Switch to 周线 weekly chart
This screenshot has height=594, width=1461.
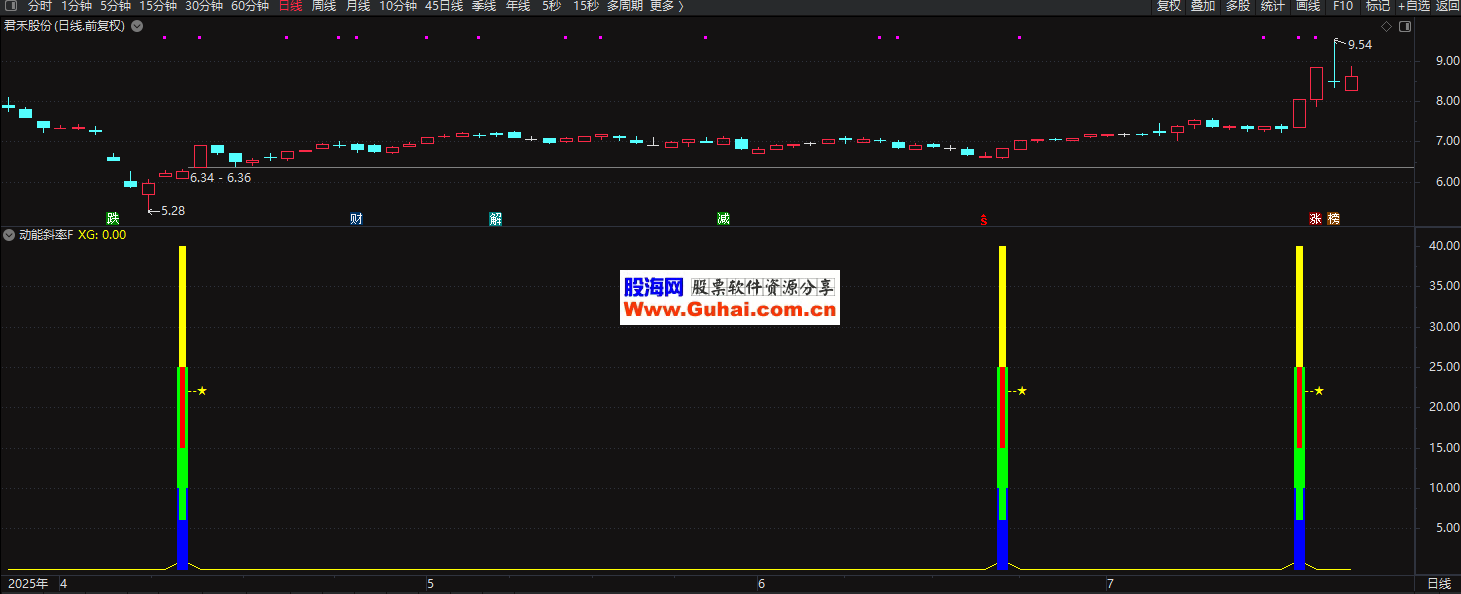(324, 6)
